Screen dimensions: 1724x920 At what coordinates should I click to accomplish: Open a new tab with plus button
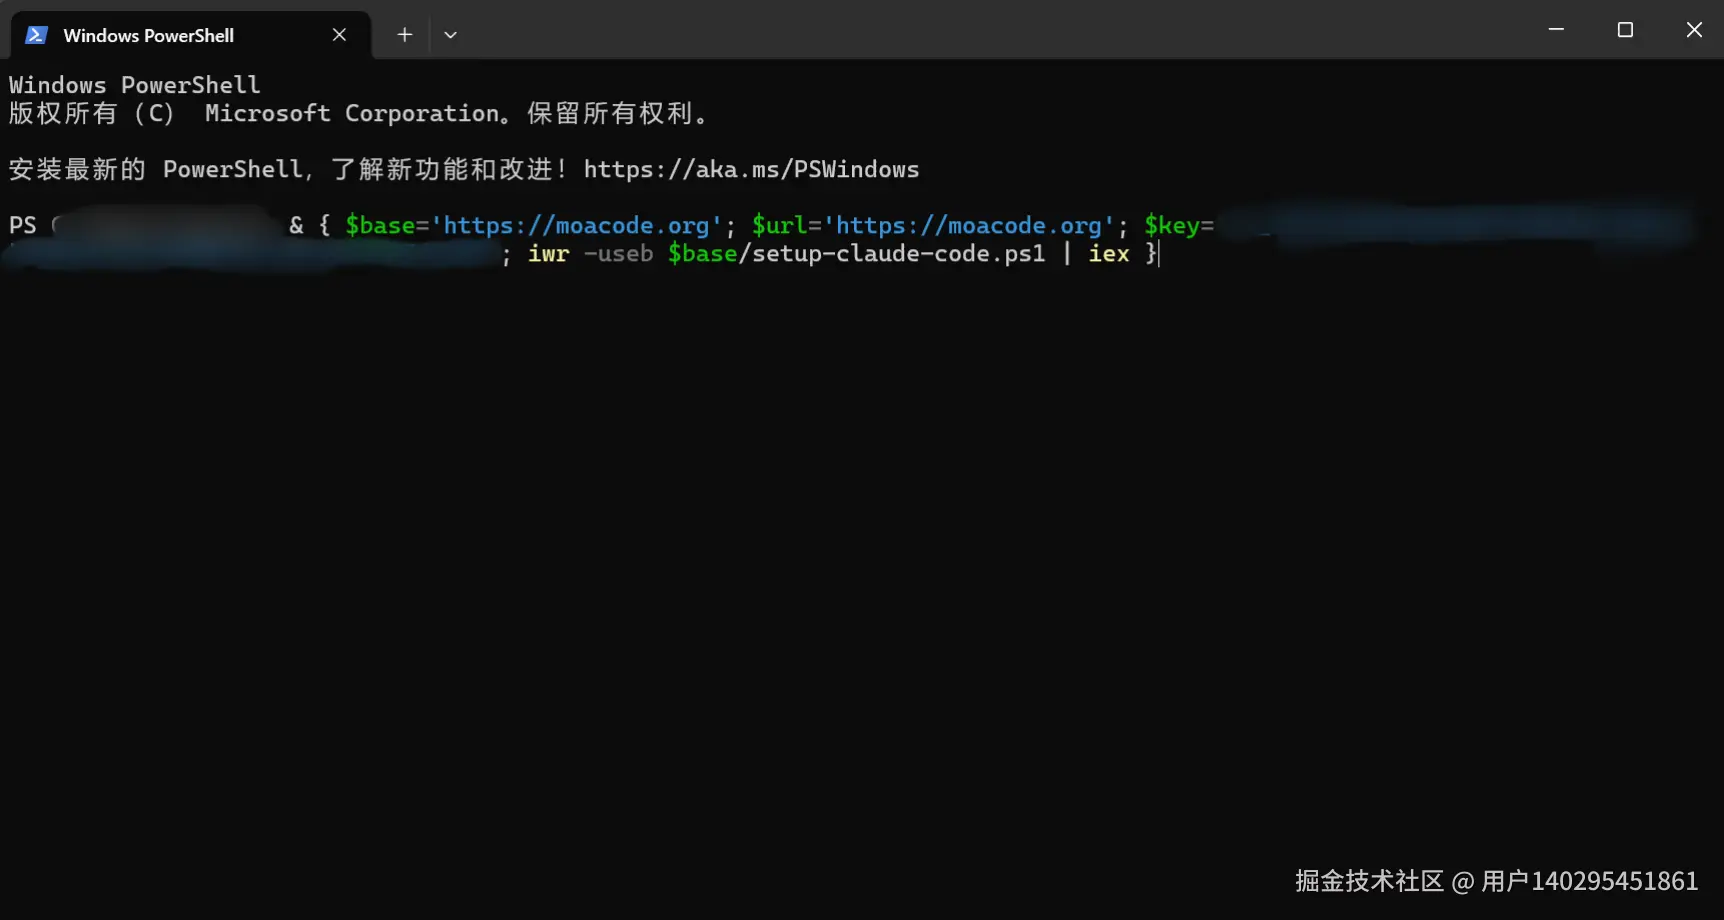pos(404,35)
